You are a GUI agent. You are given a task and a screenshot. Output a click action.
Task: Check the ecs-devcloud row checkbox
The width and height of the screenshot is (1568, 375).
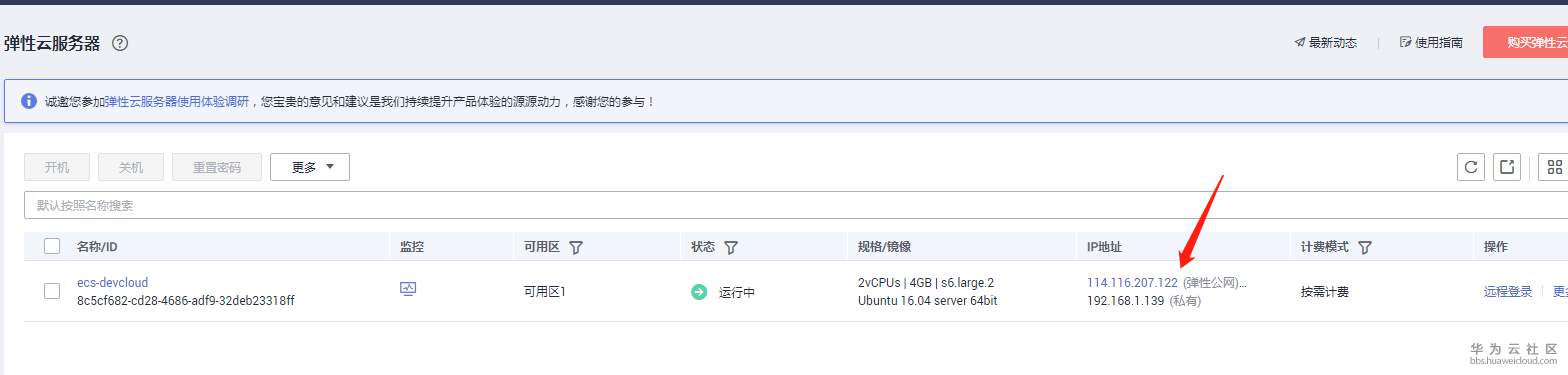(x=52, y=291)
